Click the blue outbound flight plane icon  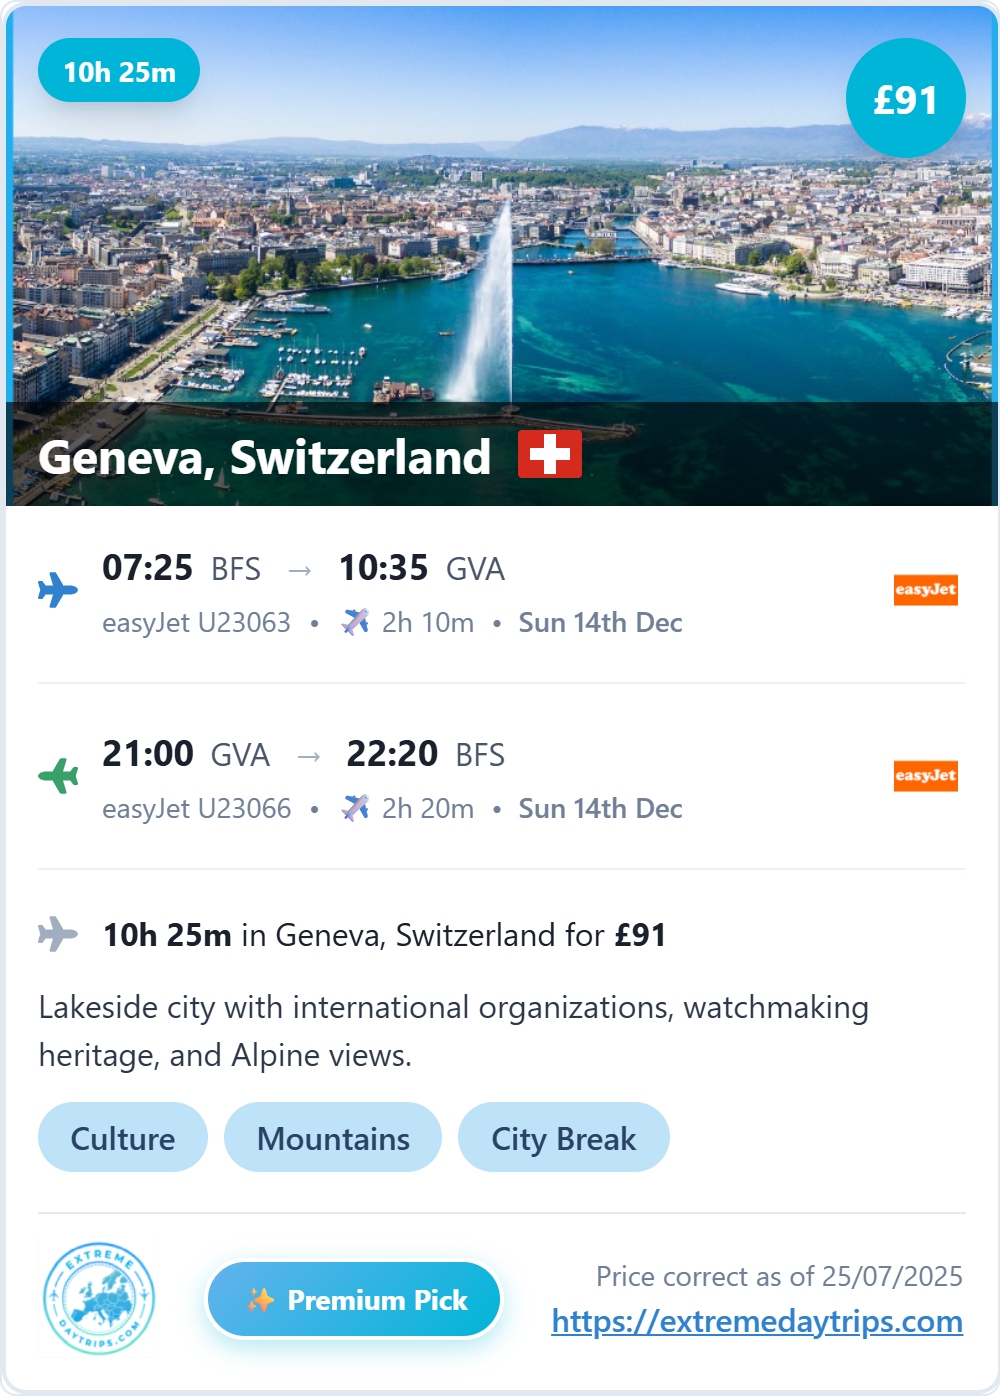(58, 590)
